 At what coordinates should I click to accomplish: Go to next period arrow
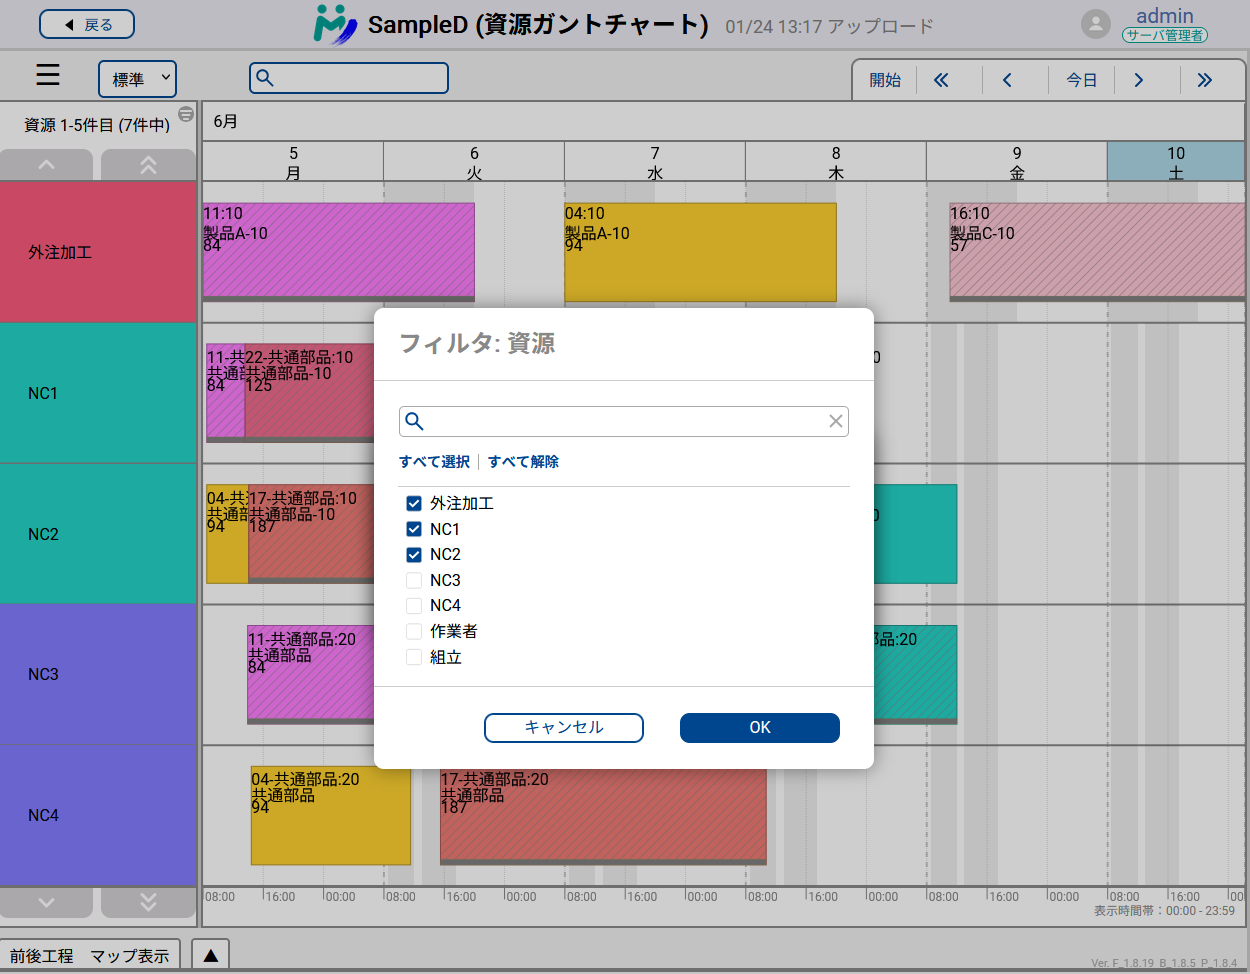tap(1138, 80)
